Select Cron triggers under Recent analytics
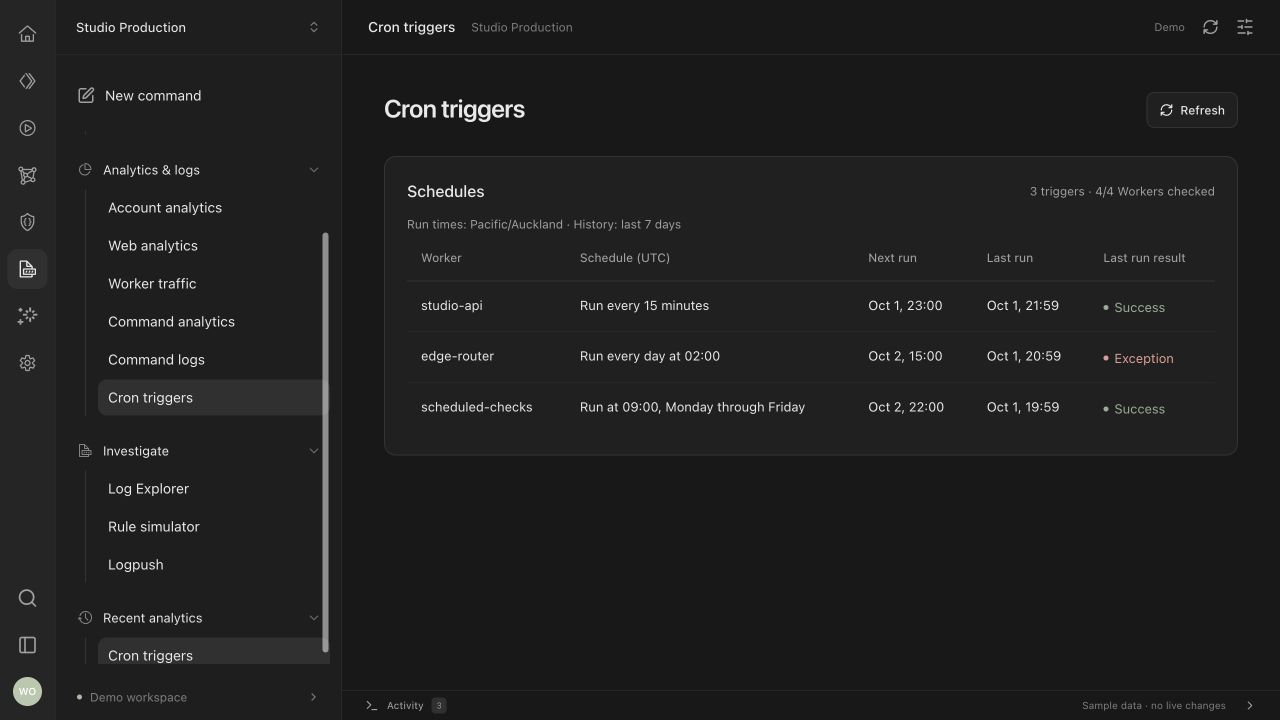The width and height of the screenshot is (1280, 720). [211, 652]
